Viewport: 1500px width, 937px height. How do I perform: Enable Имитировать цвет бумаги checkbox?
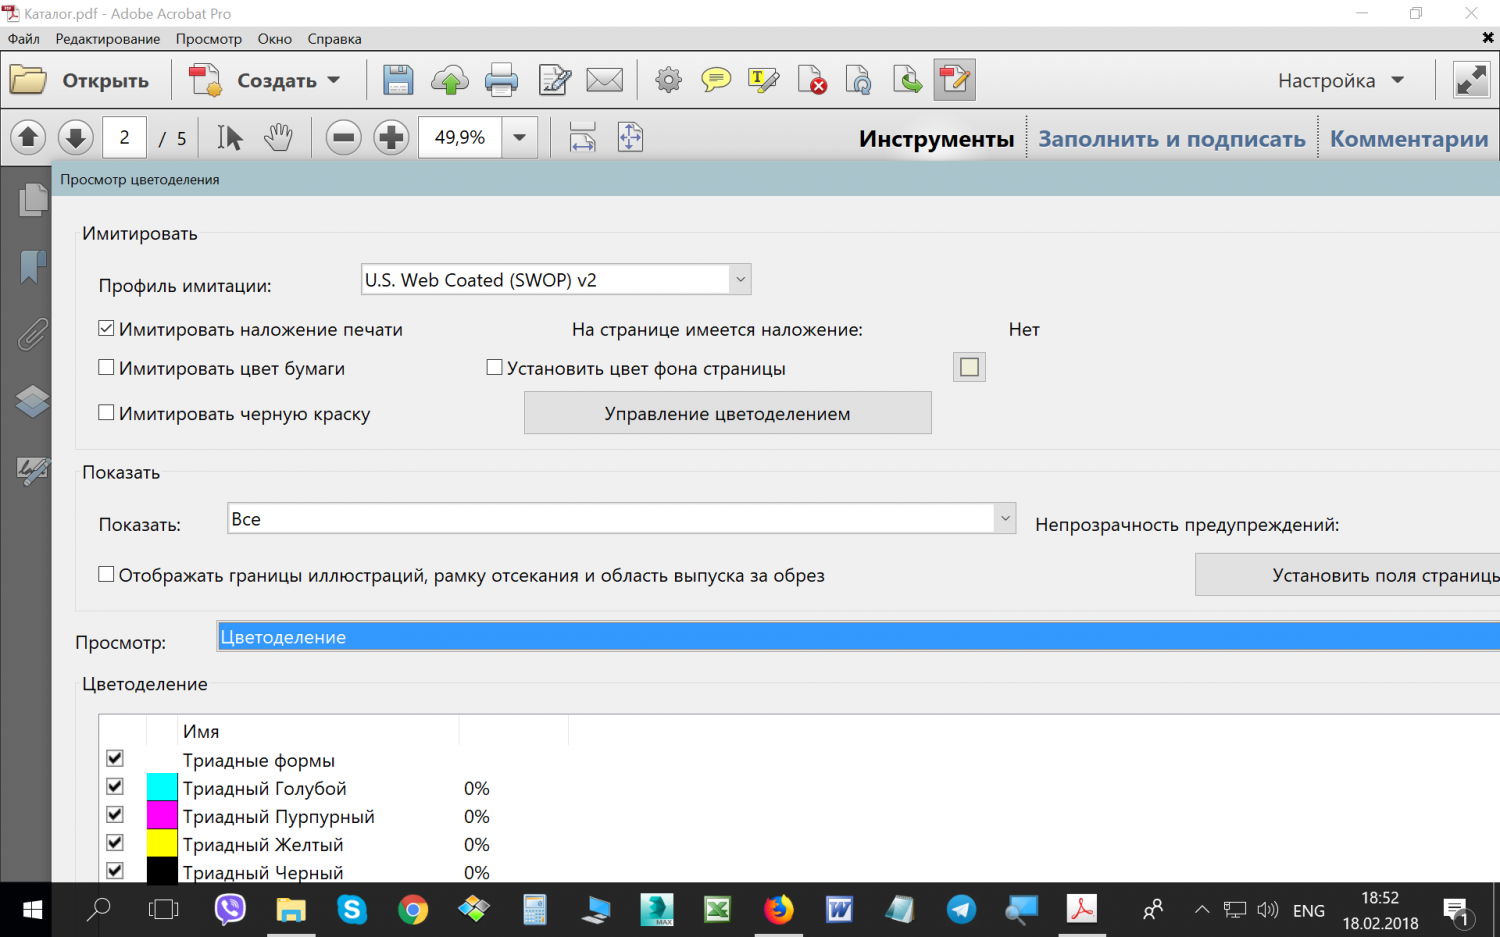coord(106,368)
